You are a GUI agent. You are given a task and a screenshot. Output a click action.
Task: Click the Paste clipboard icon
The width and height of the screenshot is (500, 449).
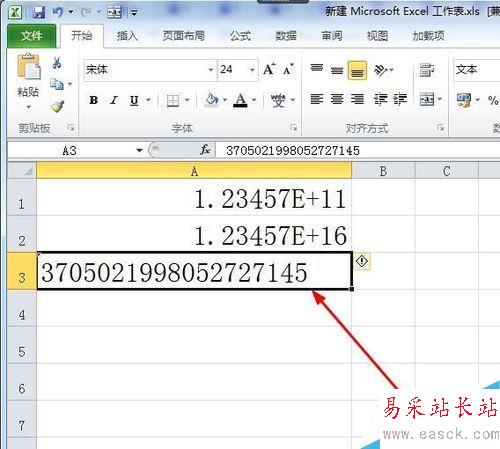click(29, 66)
